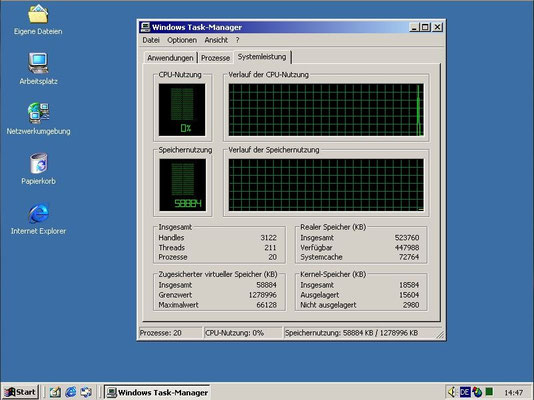Minimize the Task-Manager window
Image resolution: width=534 pixels, height=400 pixels.
pyautogui.click(x=414, y=27)
